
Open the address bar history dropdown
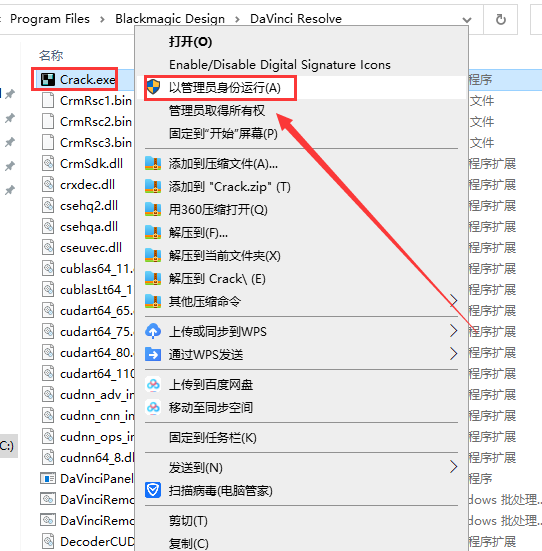467,20
